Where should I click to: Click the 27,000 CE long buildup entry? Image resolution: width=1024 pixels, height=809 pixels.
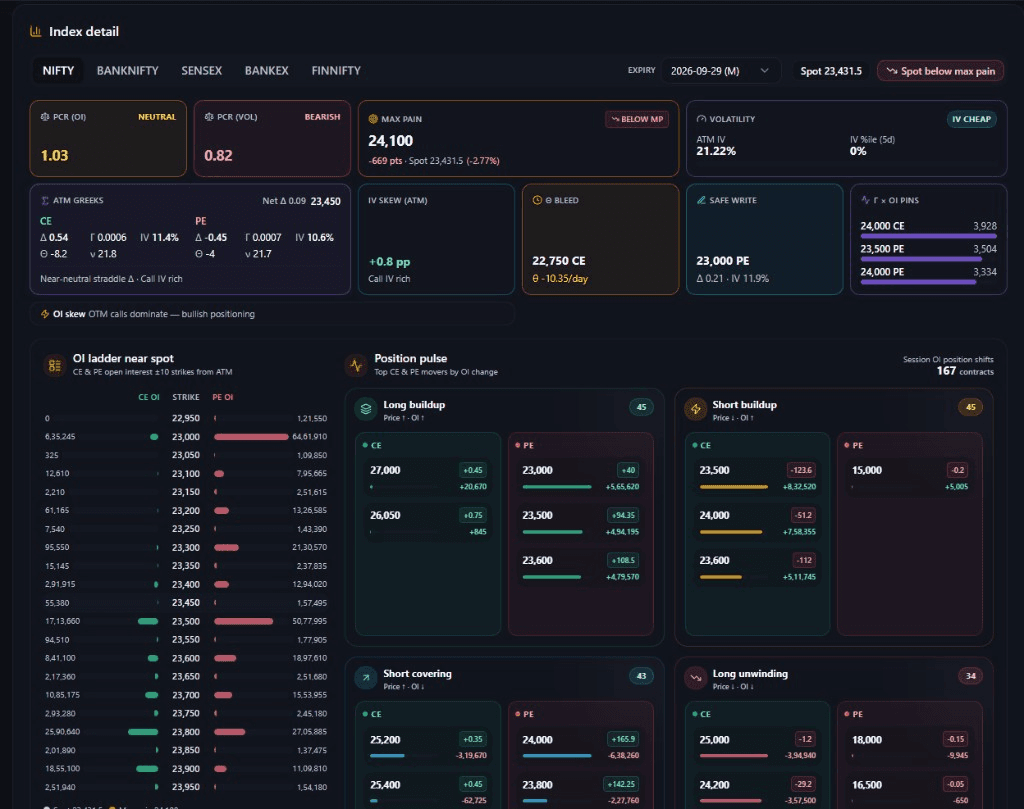point(428,478)
